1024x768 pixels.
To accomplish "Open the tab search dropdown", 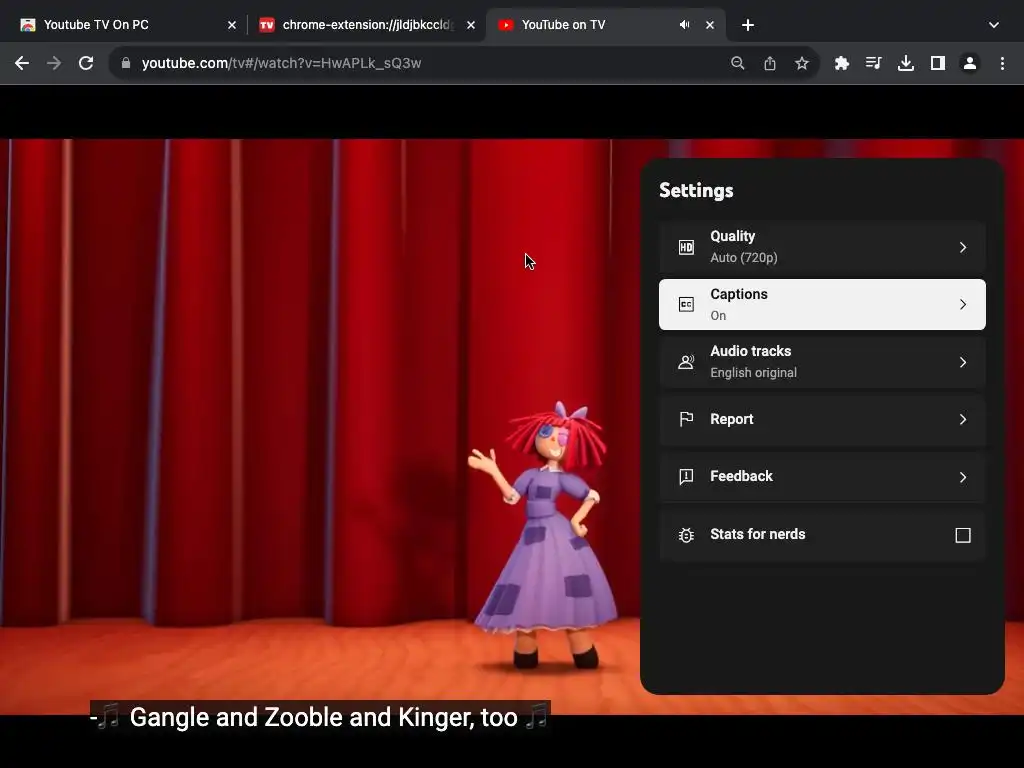I will point(994,25).
